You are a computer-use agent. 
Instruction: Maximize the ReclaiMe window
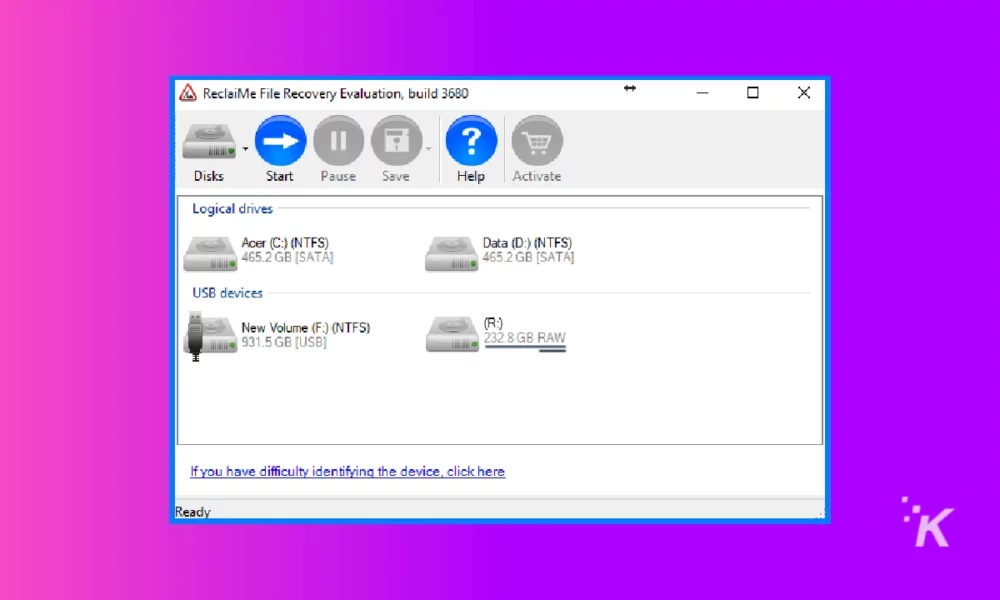(753, 93)
